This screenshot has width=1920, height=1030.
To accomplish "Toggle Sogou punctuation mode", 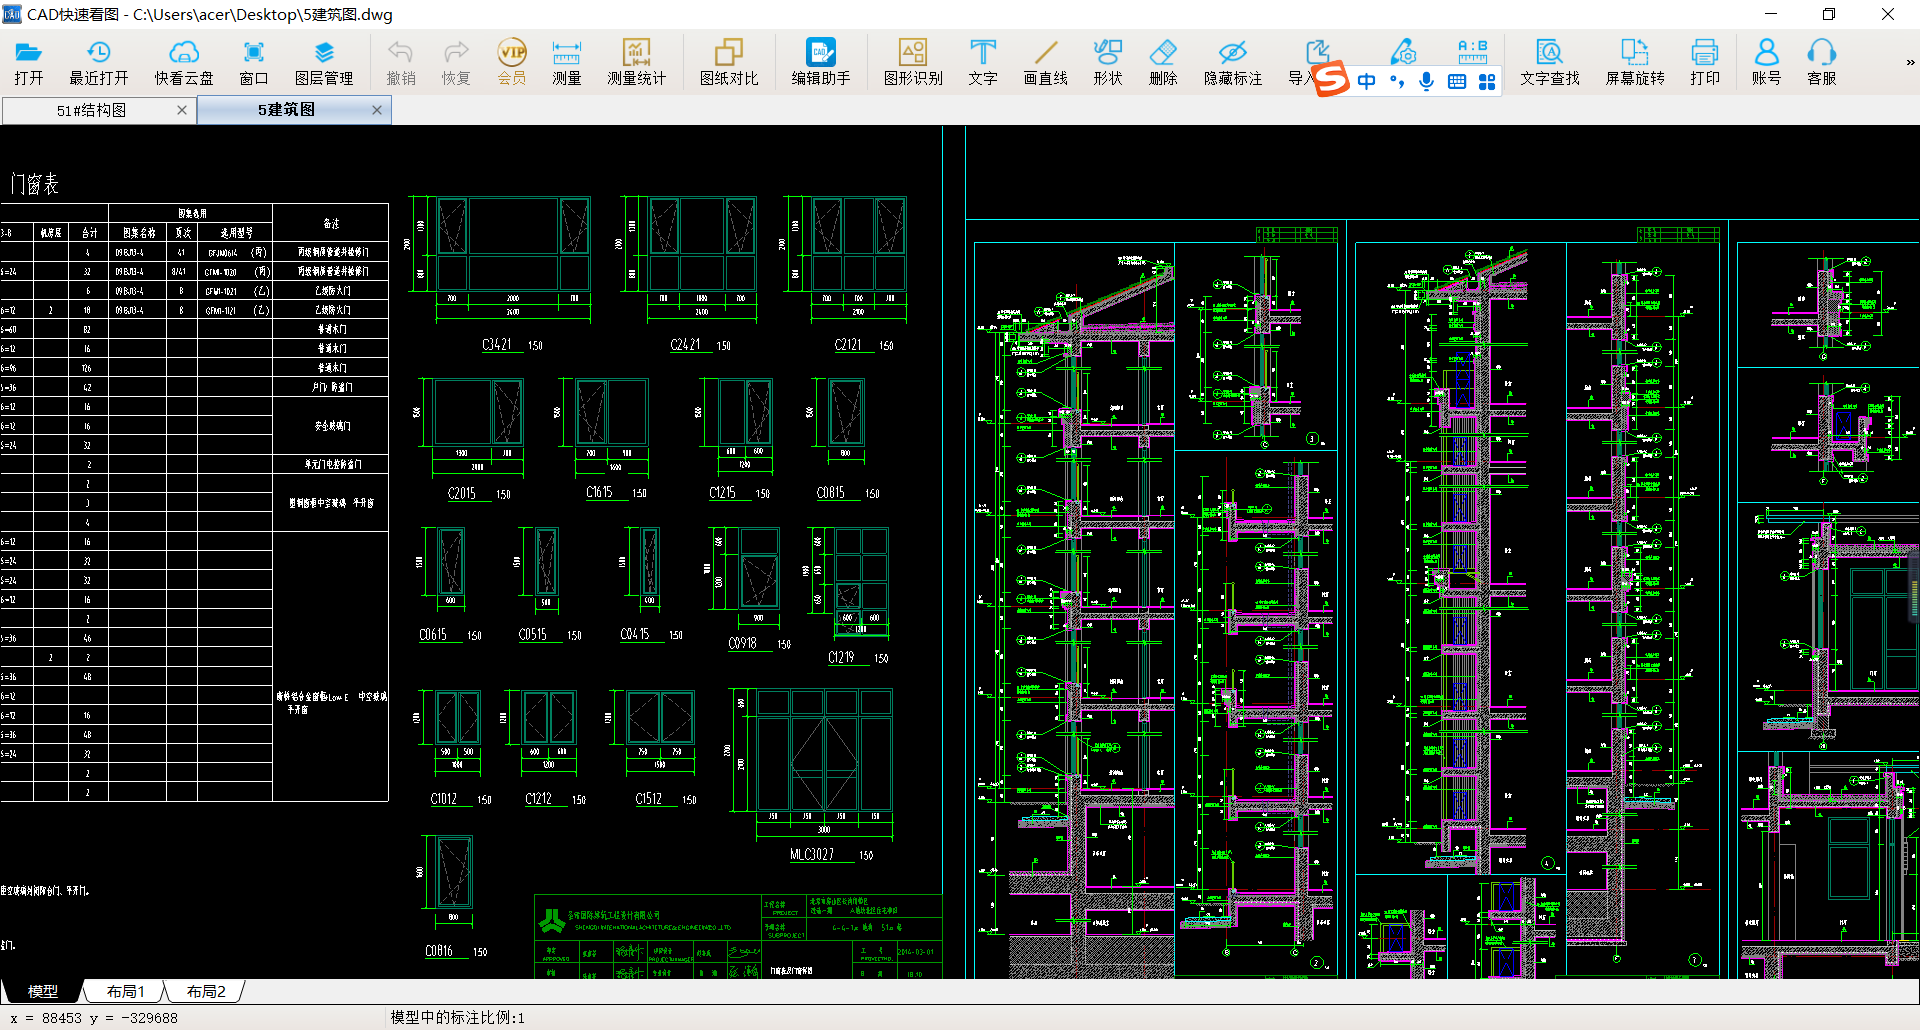I will point(1397,81).
